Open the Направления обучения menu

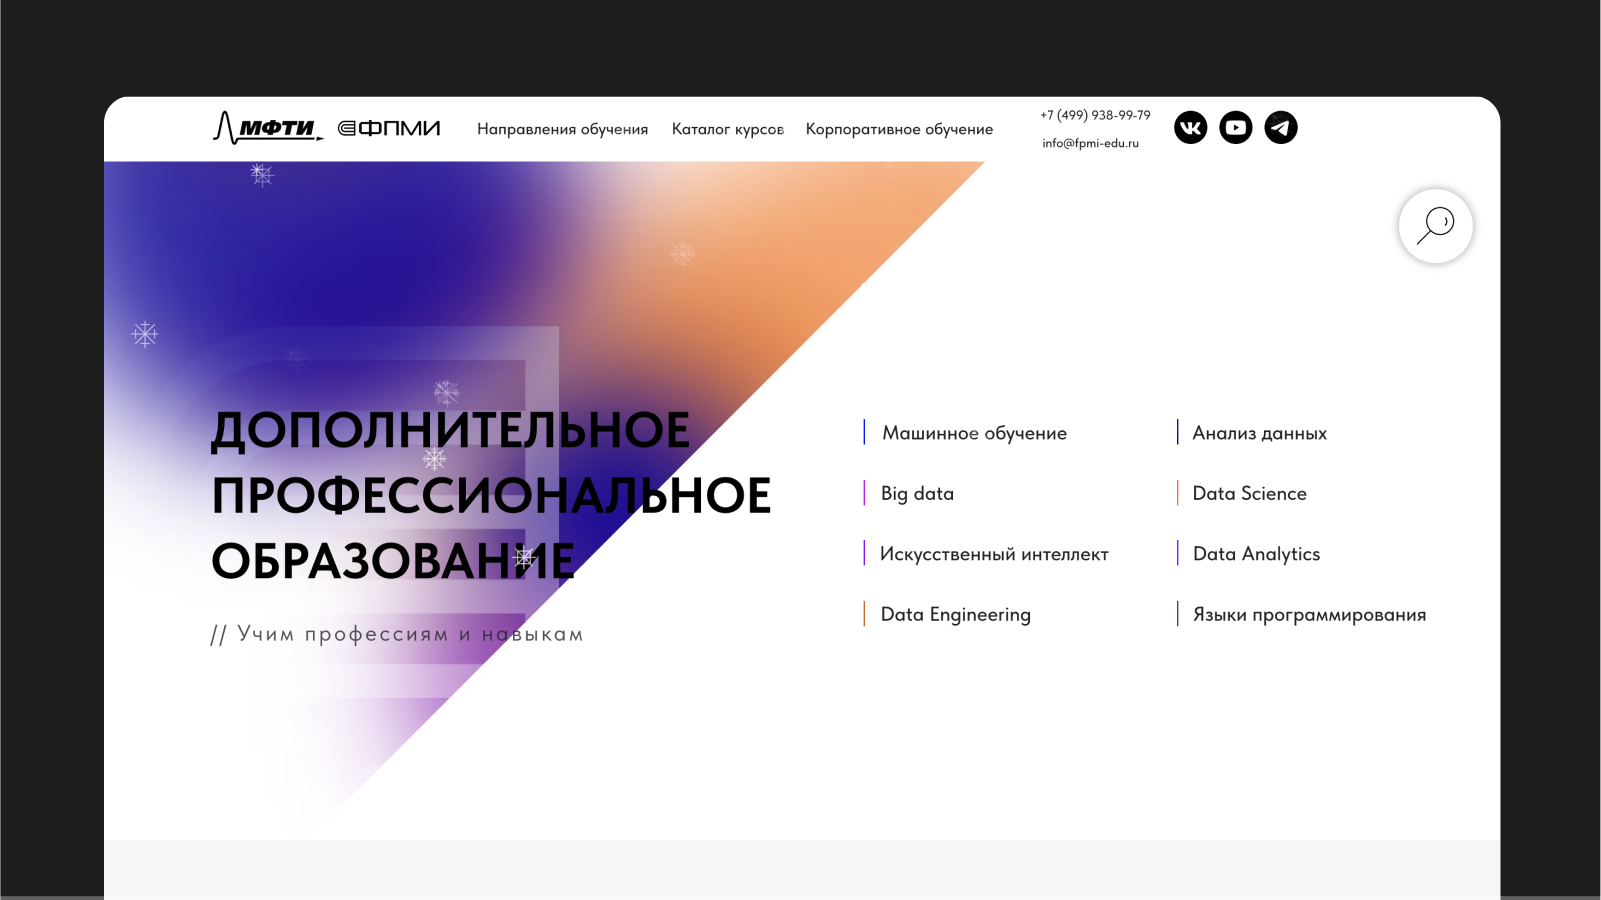(x=562, y=129)
